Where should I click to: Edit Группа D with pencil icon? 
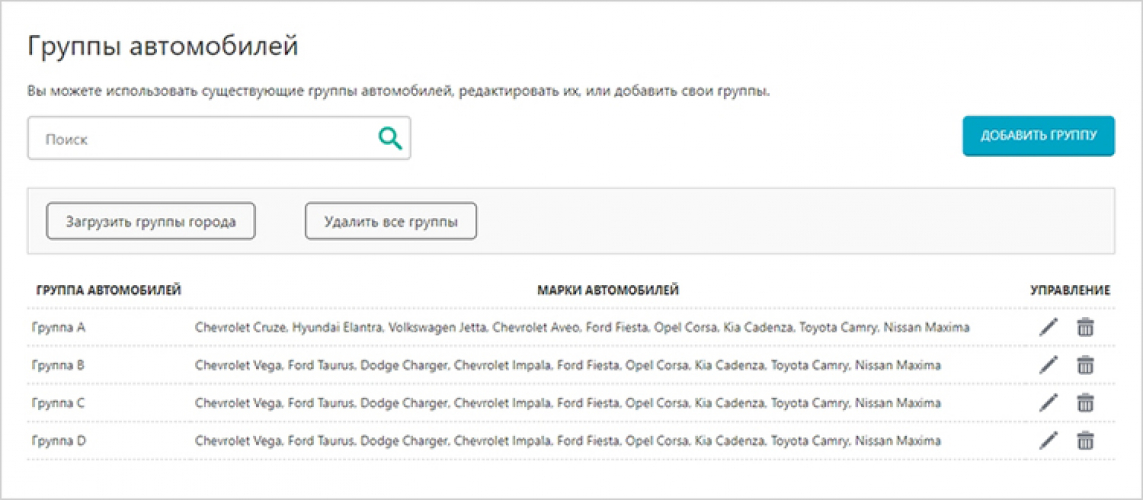[x=1048, y=440]
